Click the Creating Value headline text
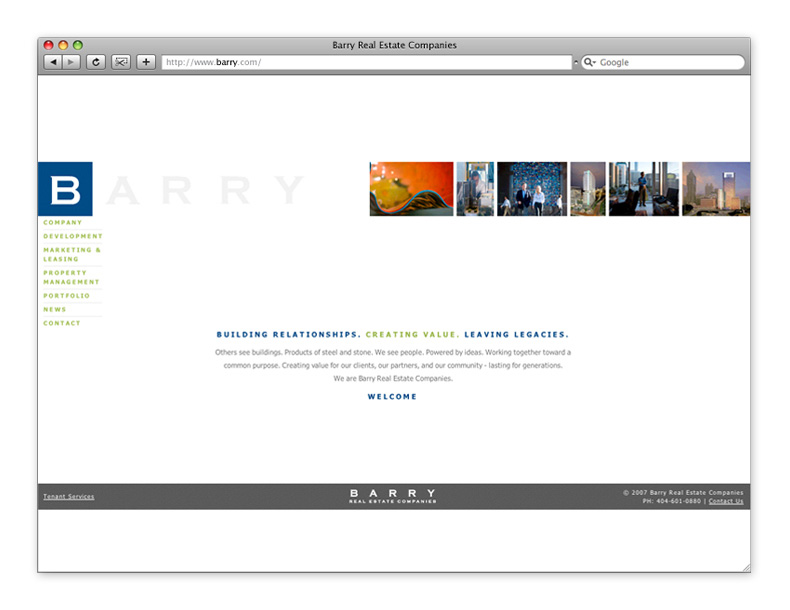Image resolution: width=790 pixels, height=610 pixels. click(413, 334)
